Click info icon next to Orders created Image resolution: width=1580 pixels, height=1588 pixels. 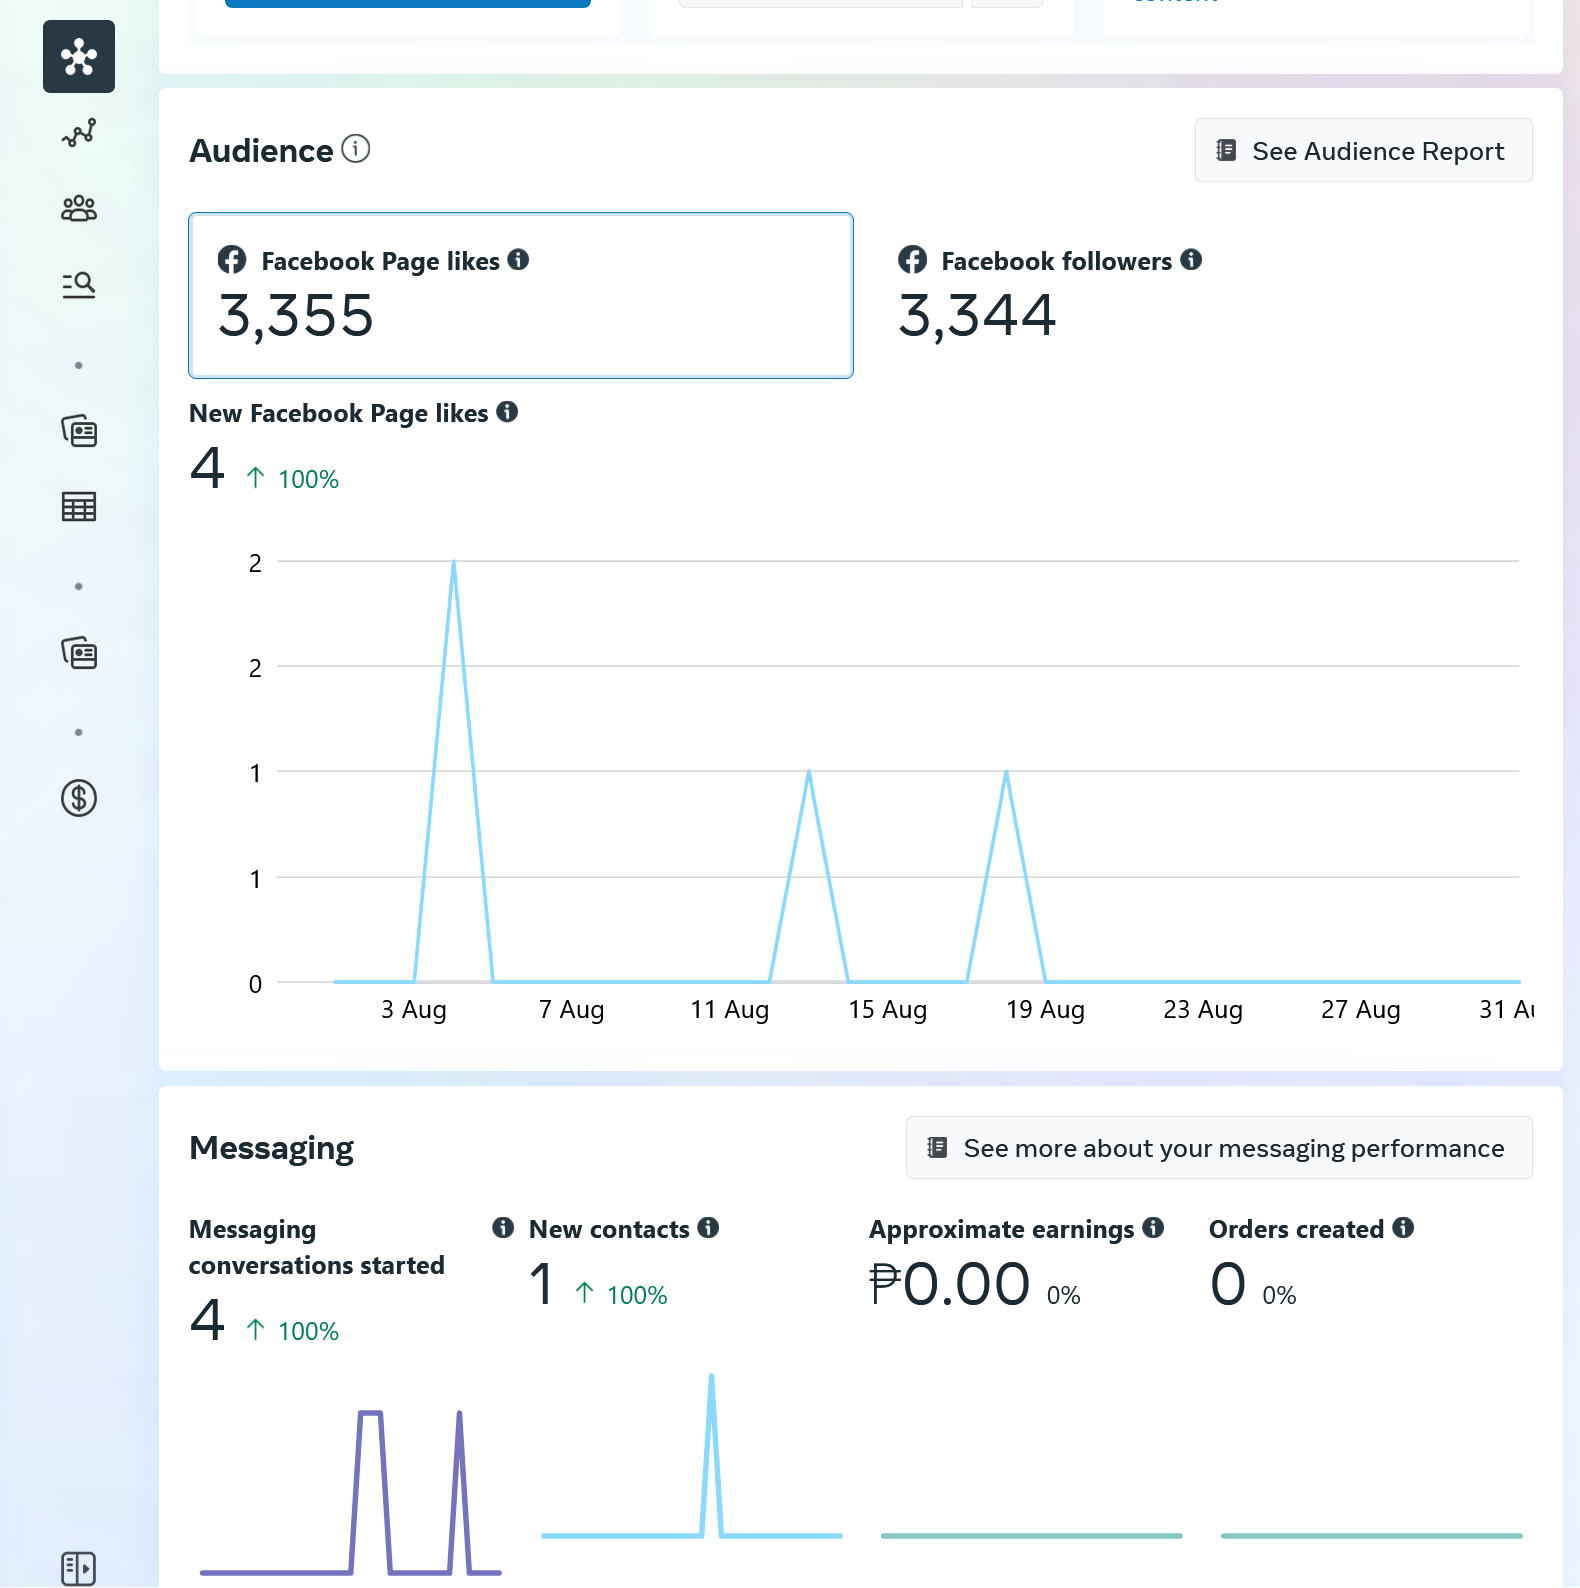coord(1403,1228)
